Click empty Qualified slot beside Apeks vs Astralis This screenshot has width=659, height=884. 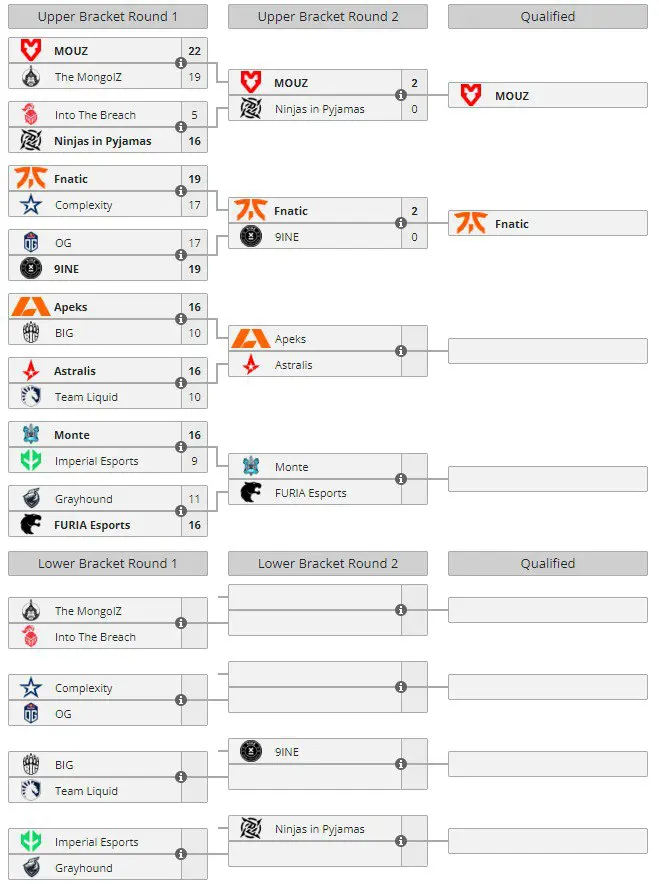[548, 351]
